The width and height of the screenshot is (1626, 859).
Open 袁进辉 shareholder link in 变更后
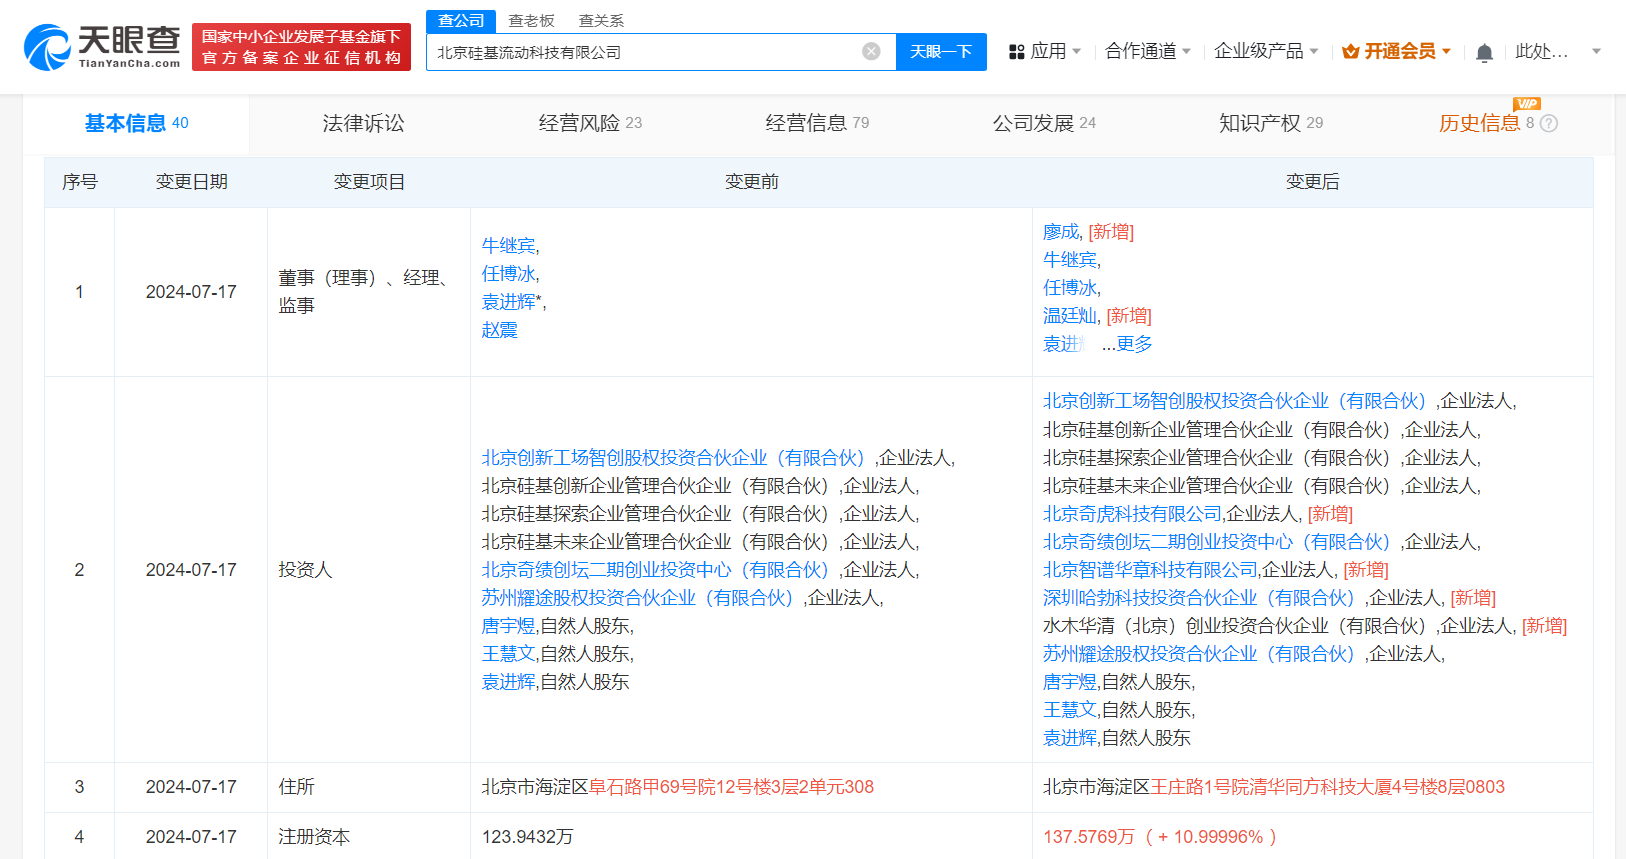[x=1070, y=738]
